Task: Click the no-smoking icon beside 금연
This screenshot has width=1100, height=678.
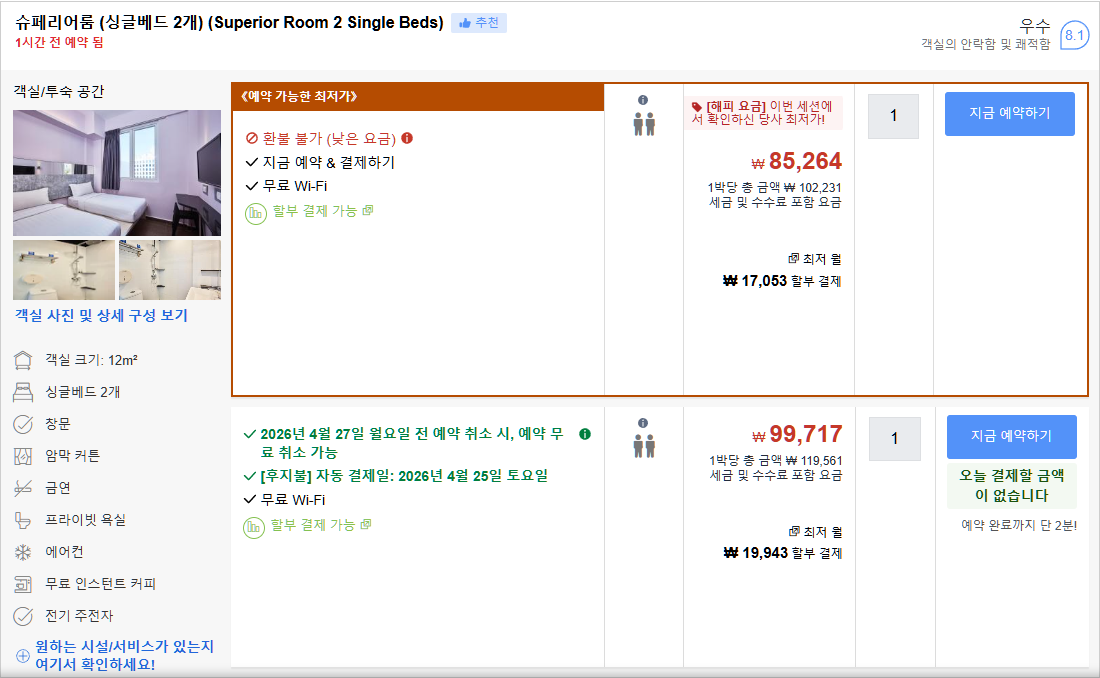Action: click(x=23, y=488)
